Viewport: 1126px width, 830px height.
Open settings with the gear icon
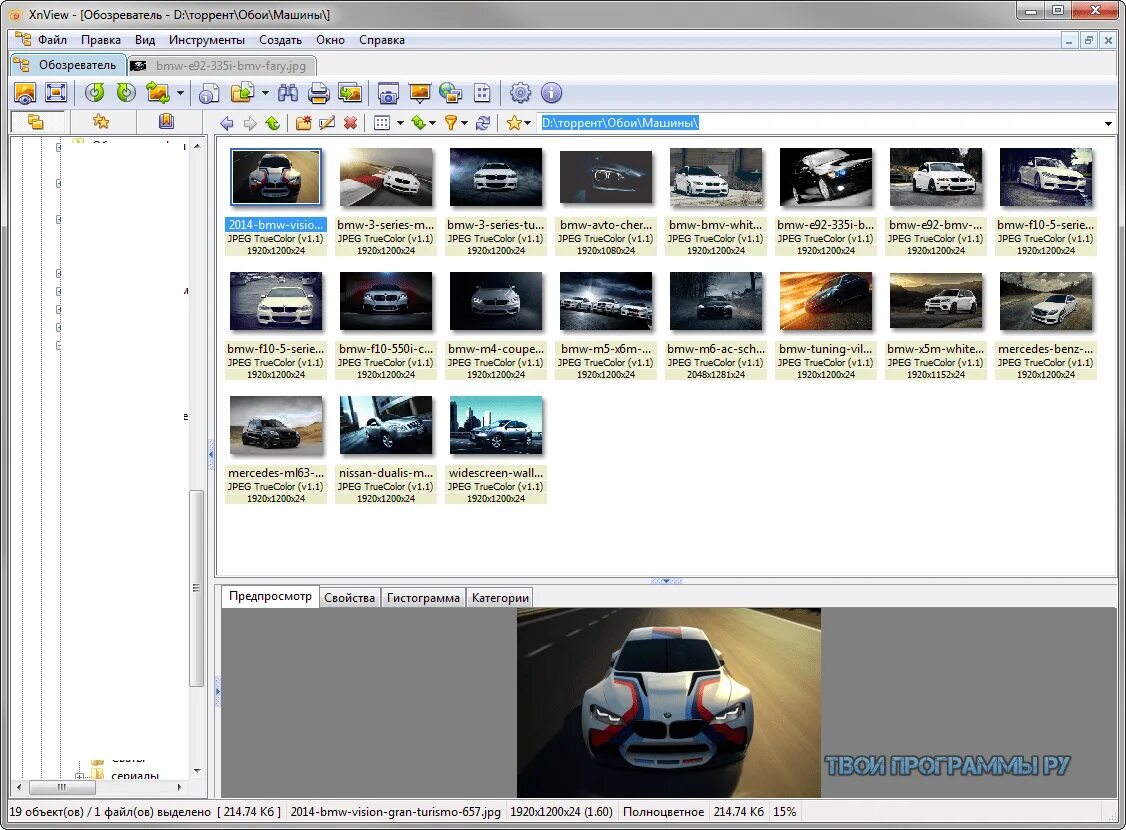coord(520,93)
